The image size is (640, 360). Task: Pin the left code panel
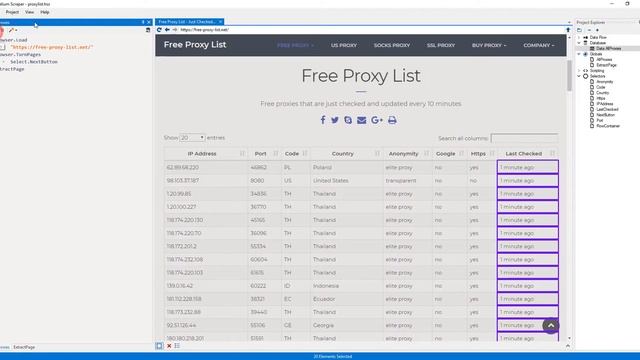143,22
